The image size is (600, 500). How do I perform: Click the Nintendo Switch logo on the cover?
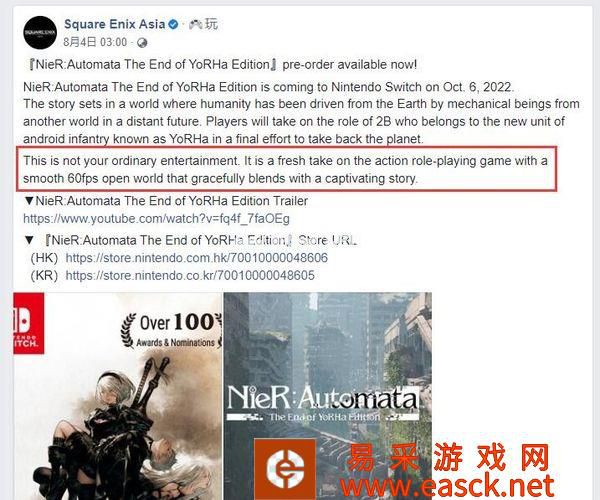[x=28, y=323]
